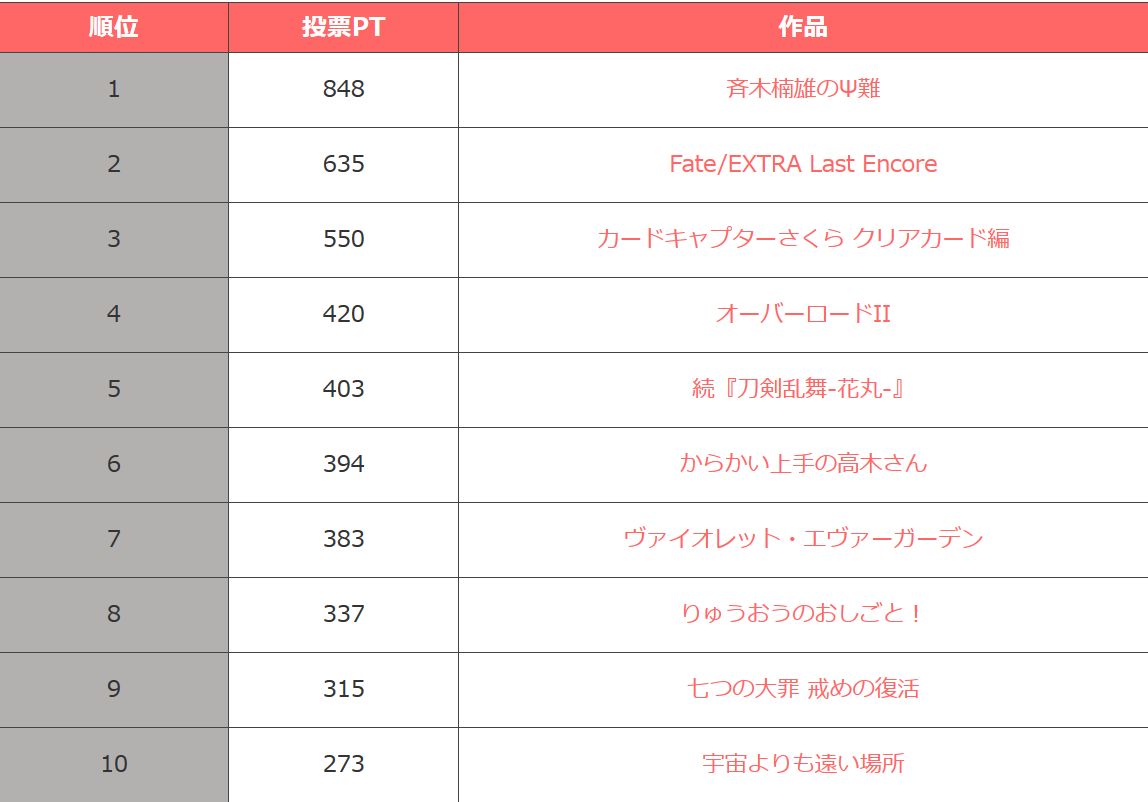Select the 420 vote points cell

[343, 314]
